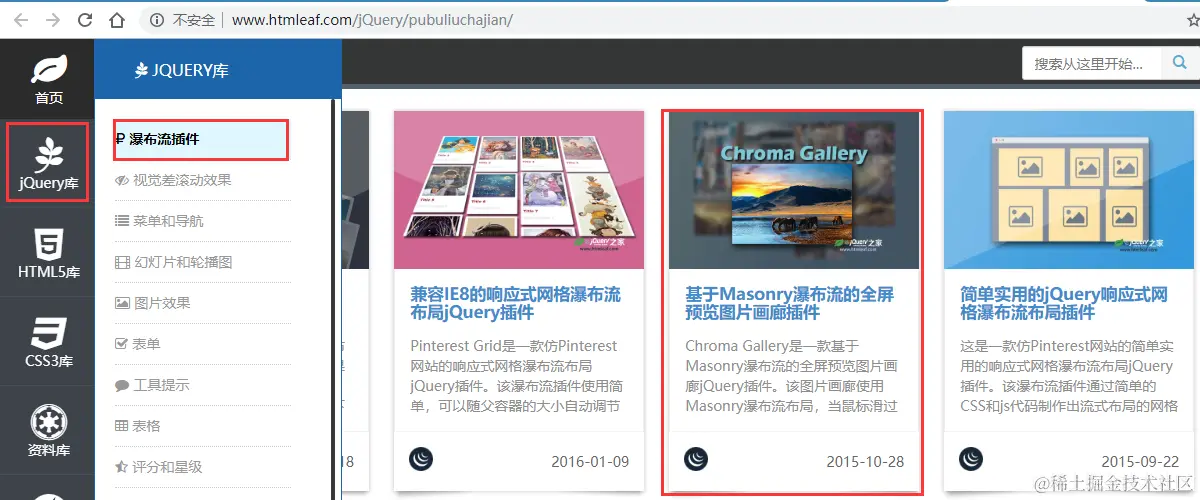
Task: View site info via the 不安全 icon
Action: pyautogui.click(x=157, y=19)
